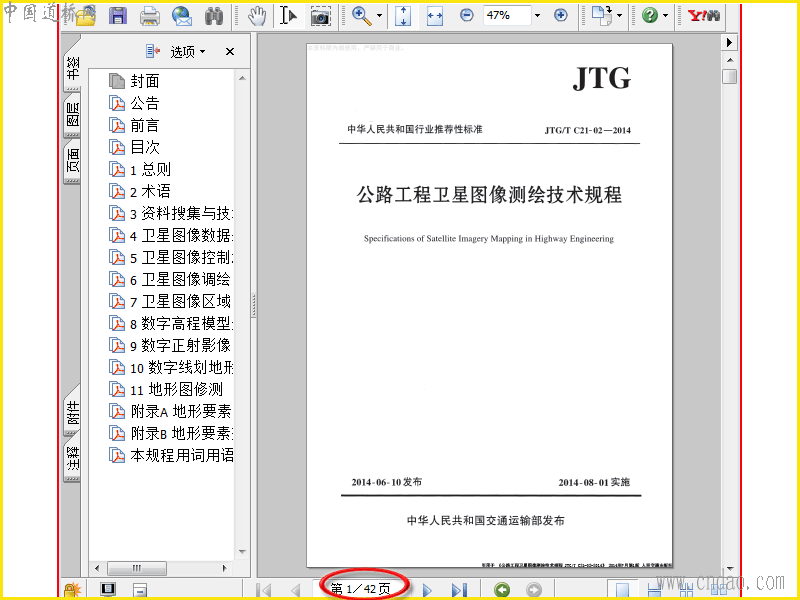
Task: Open the binoculars Search tool
Action: click(214, 16)
